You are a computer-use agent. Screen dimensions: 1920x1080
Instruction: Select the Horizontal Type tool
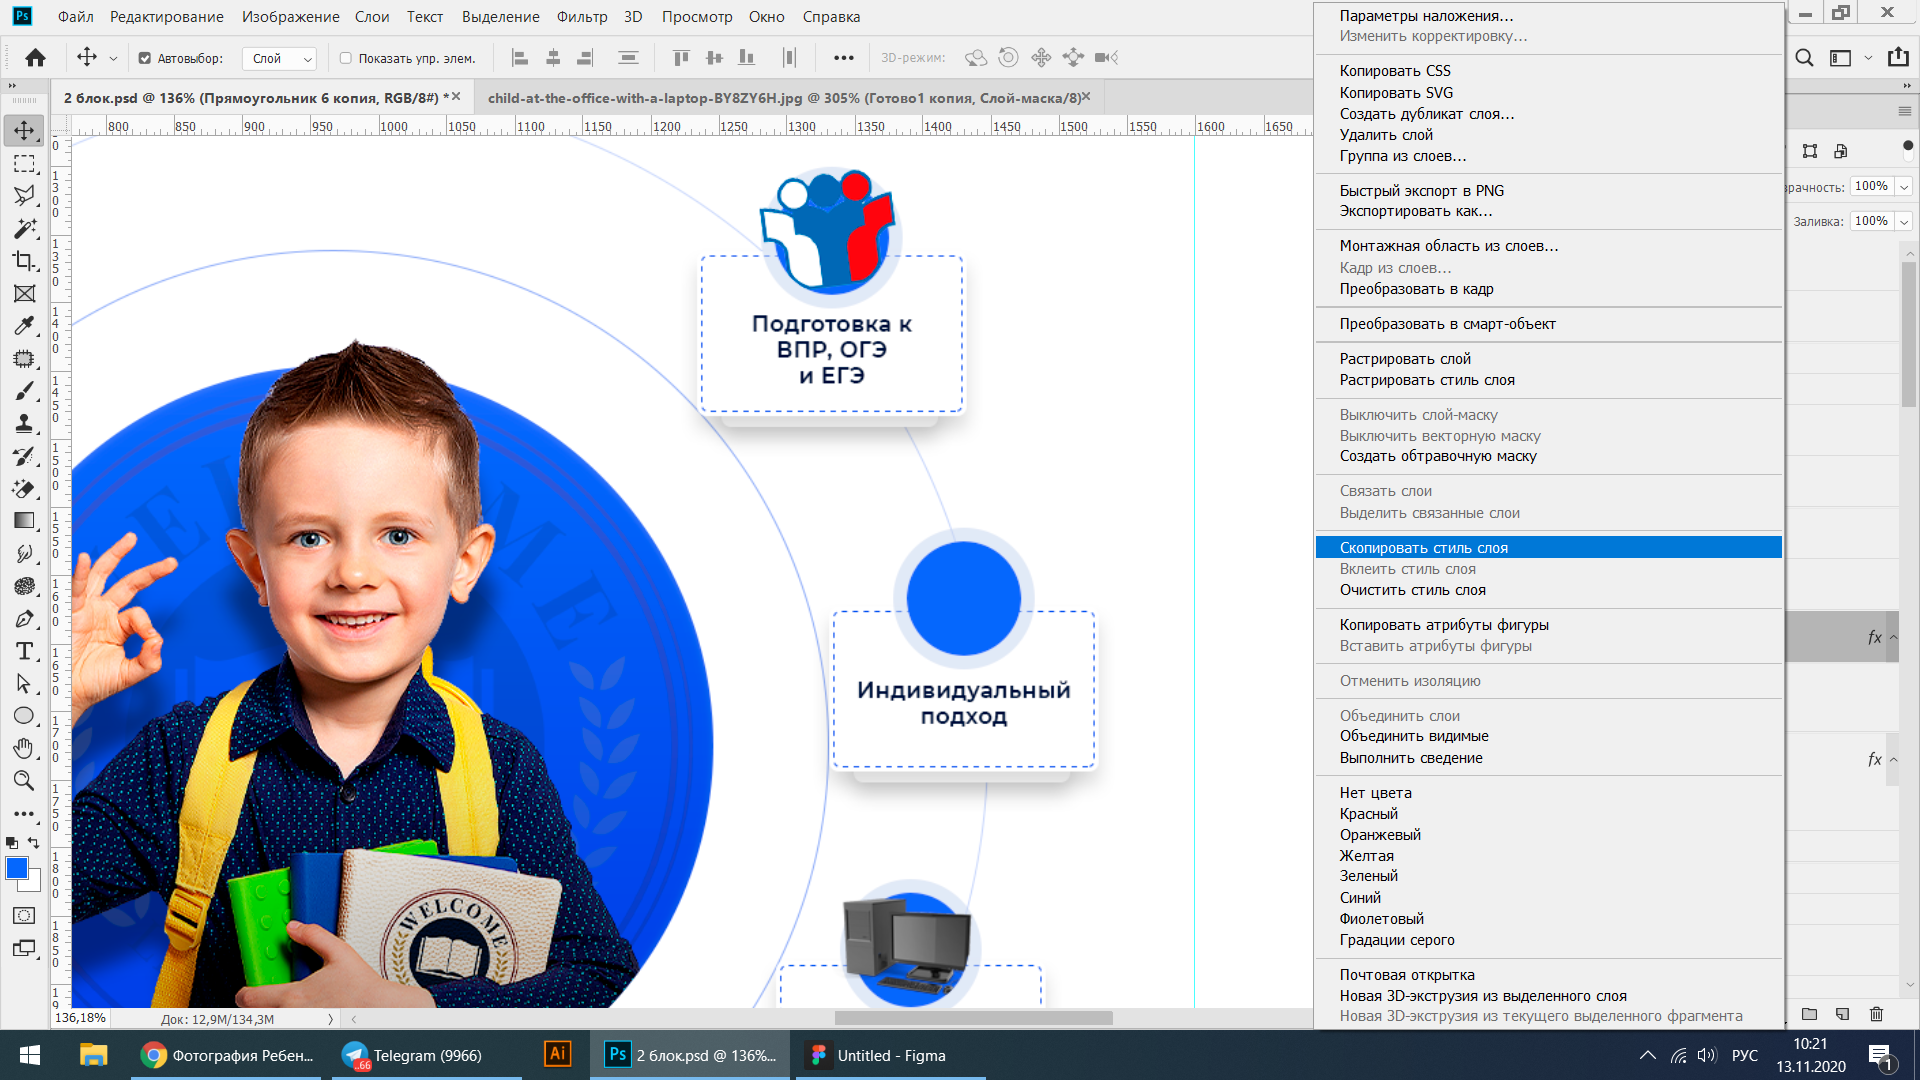[24, 652]
